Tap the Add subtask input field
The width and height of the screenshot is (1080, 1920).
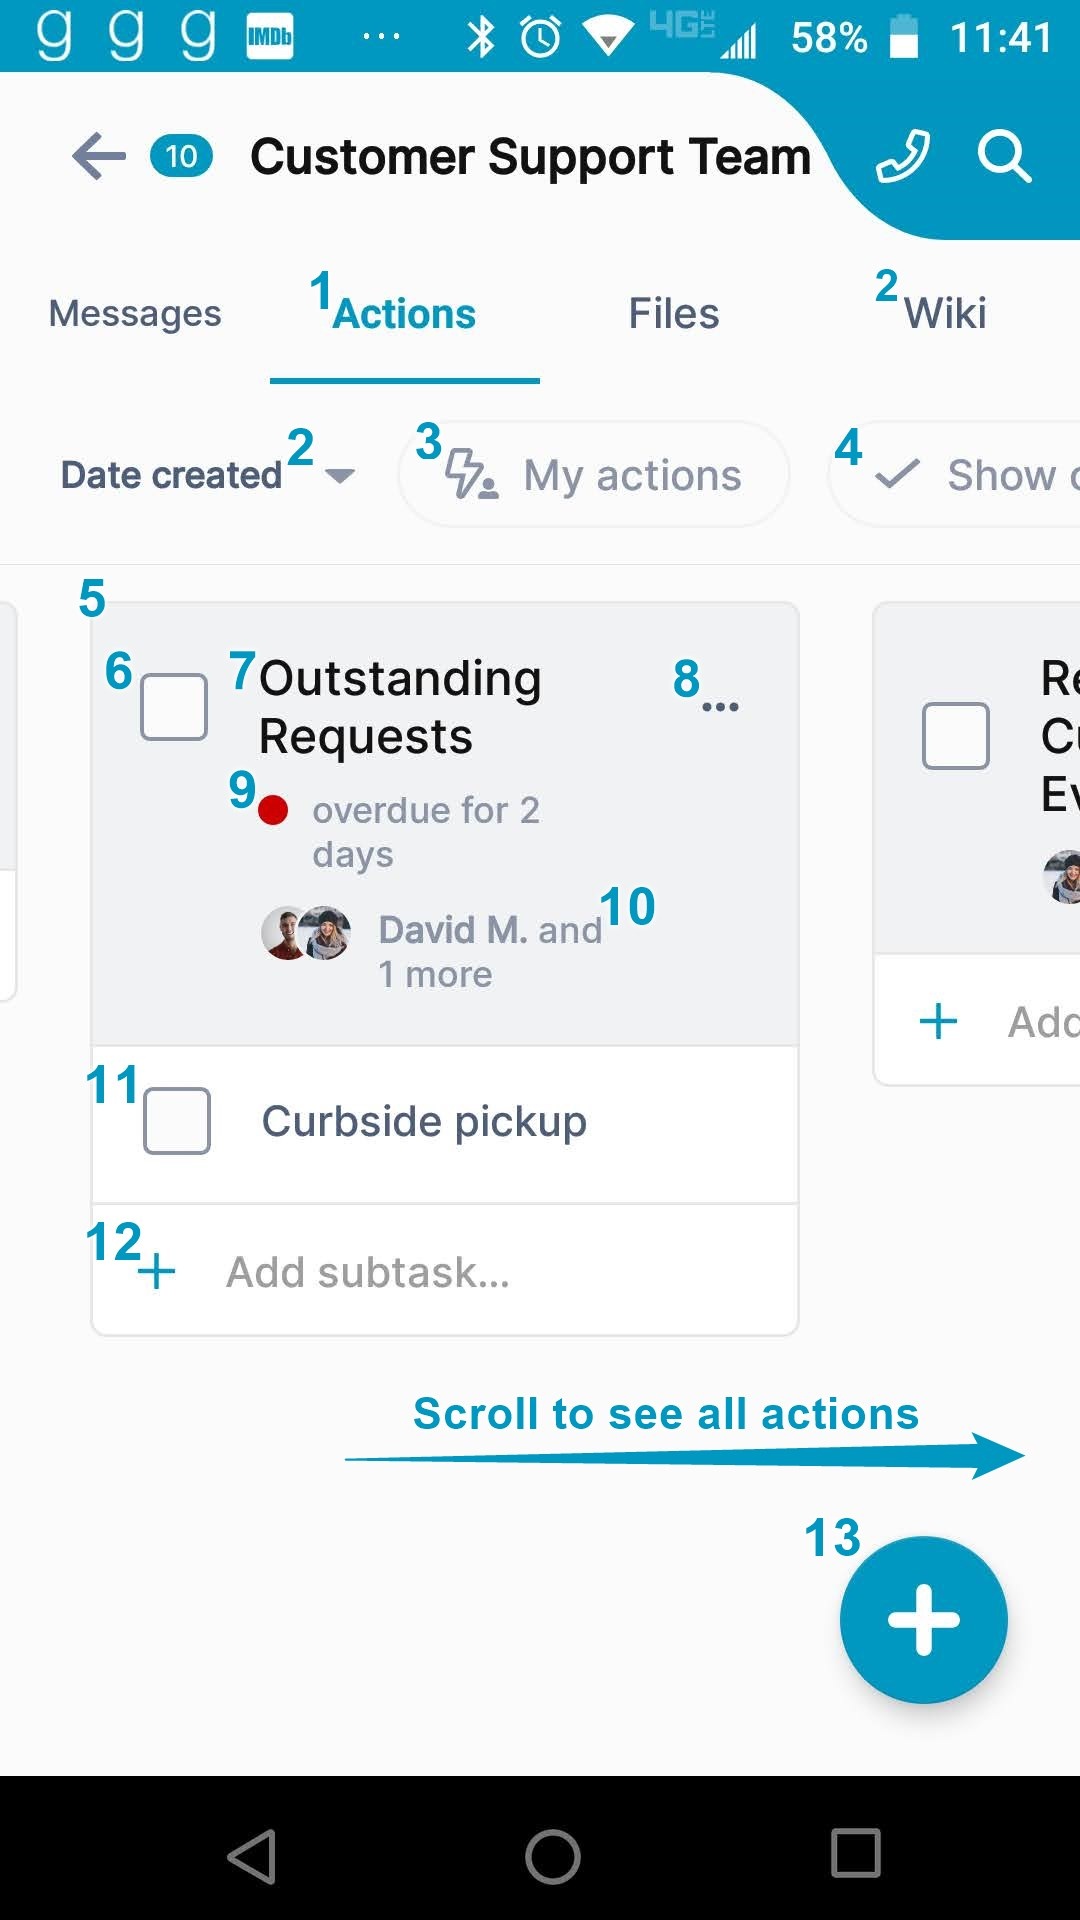coord(445,1272)
